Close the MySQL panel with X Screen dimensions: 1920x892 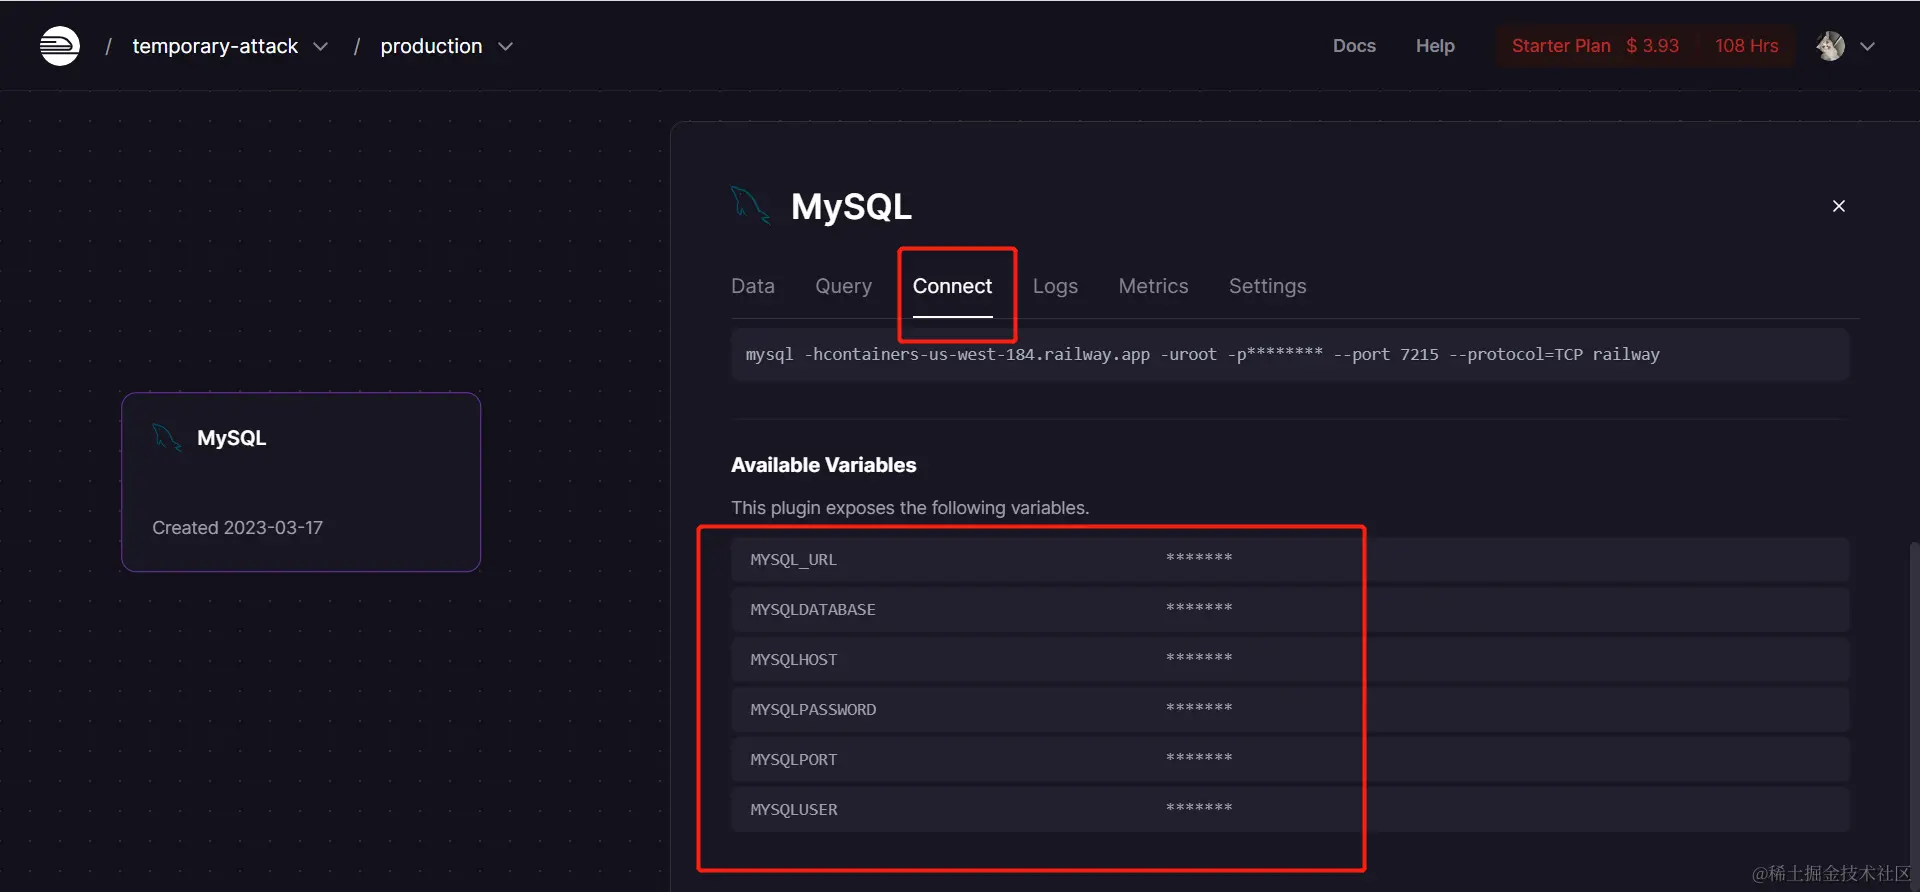1838,206
